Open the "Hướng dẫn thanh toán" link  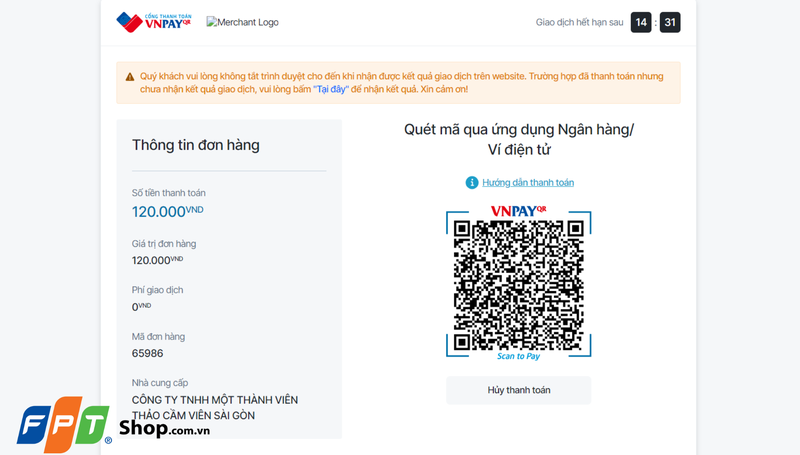(x=528, y=183)
